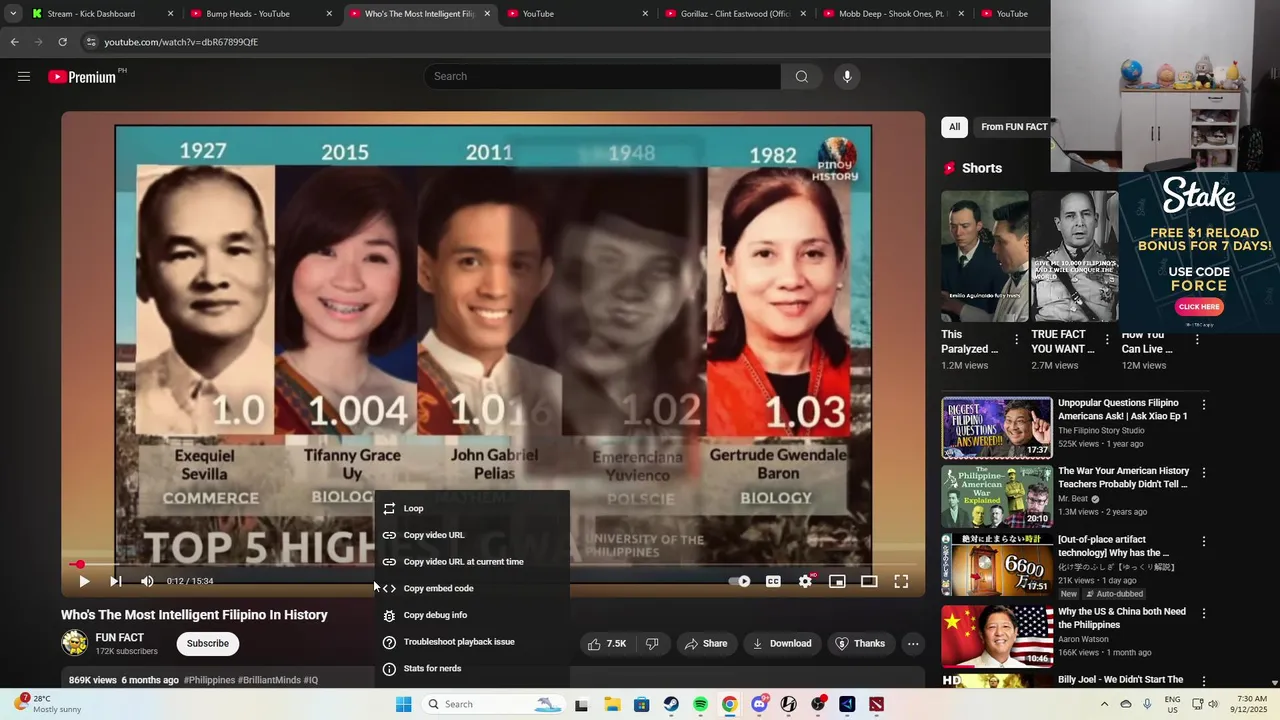Open menu for Mr. Beat video
1280x720 pixels.
[x=1204, y=472]
